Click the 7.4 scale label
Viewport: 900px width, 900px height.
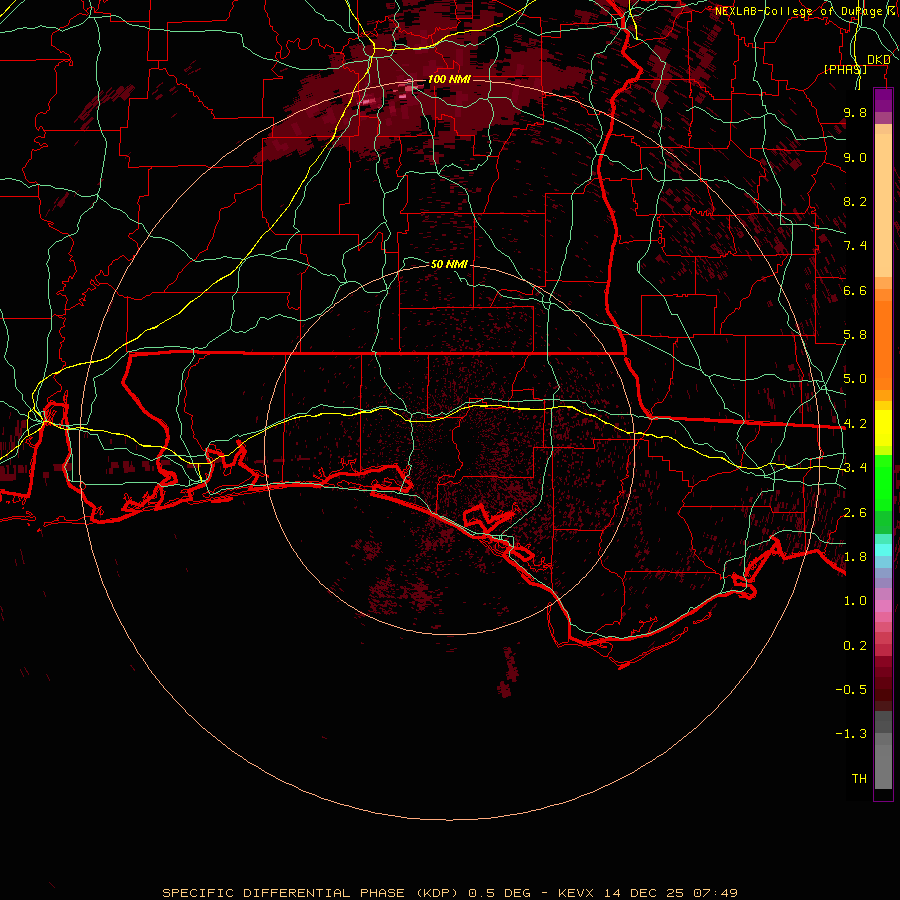[x=855, y=246]
